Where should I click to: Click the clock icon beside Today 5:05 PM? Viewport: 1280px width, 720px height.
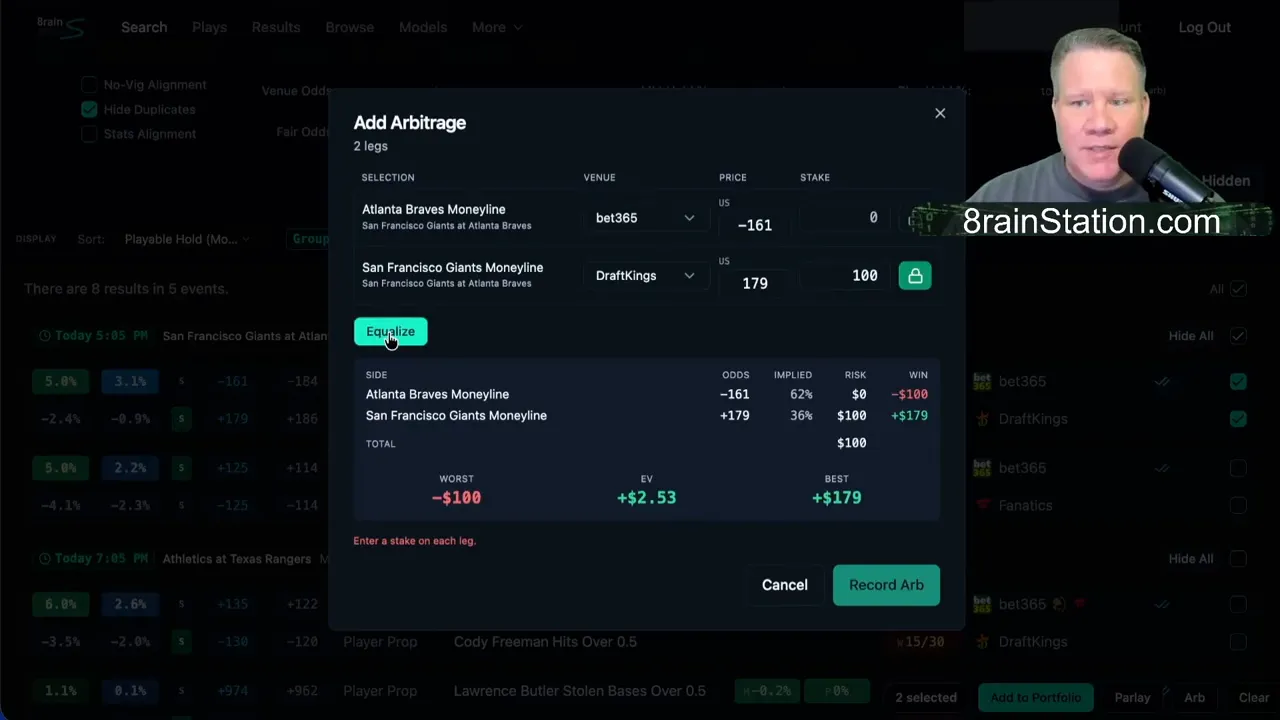pos(44,336)
